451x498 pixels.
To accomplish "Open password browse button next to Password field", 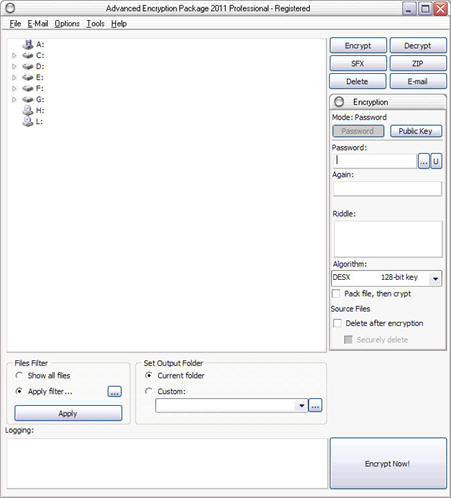I will point(424,162).
